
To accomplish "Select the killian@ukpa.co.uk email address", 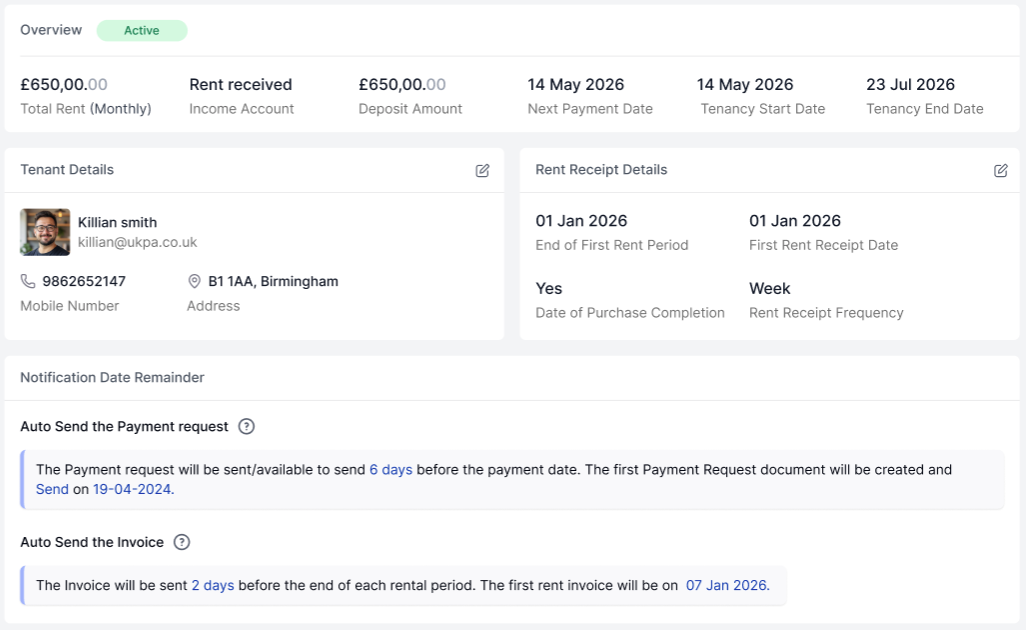I will 138,242.
